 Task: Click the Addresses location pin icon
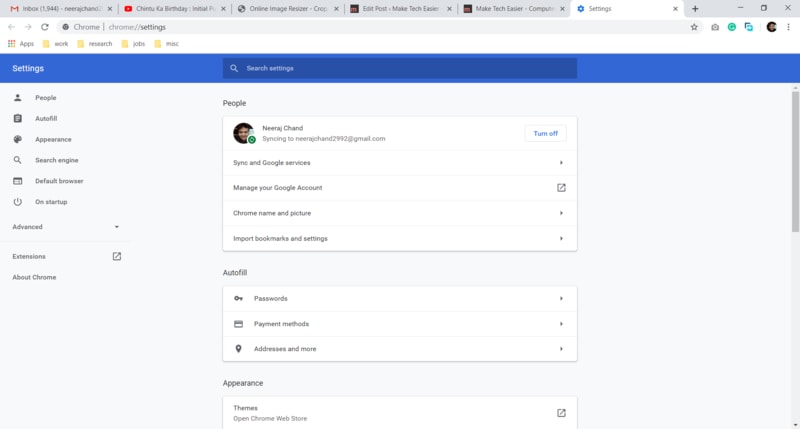(x=238, y=349)
